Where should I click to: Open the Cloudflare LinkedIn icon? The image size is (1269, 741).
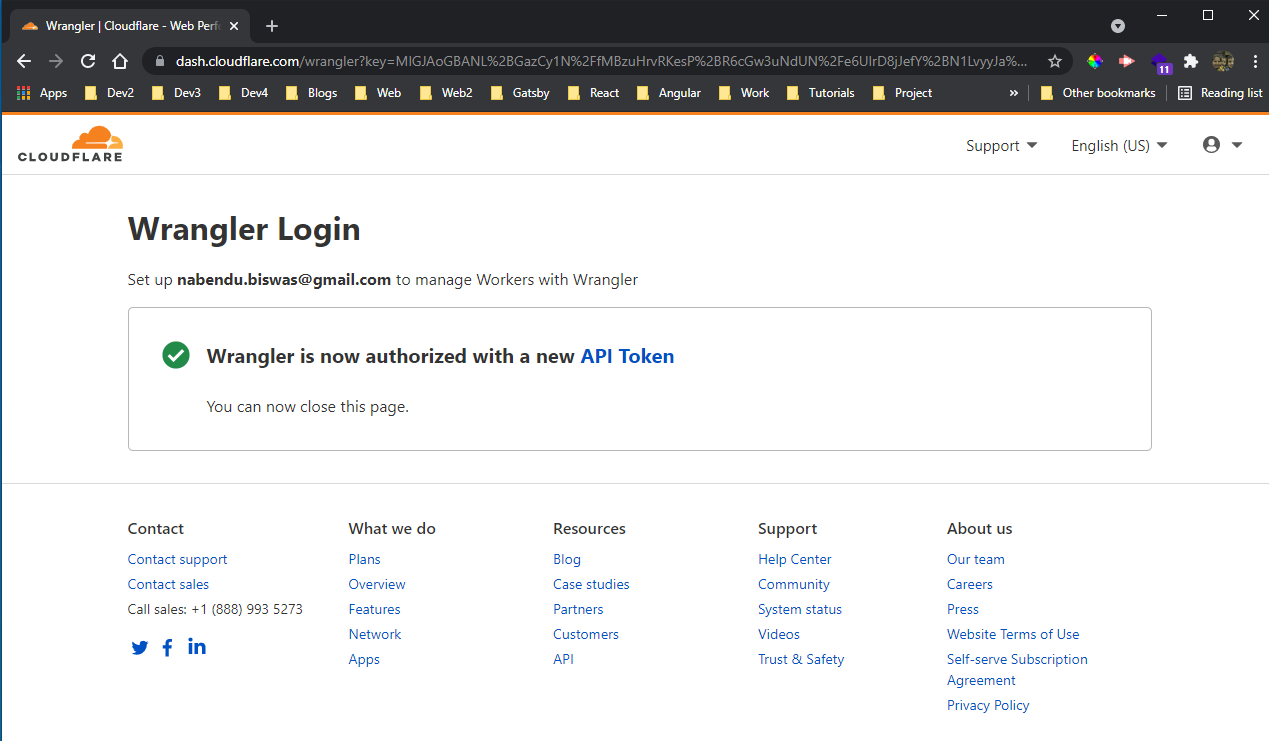[197, 646]
